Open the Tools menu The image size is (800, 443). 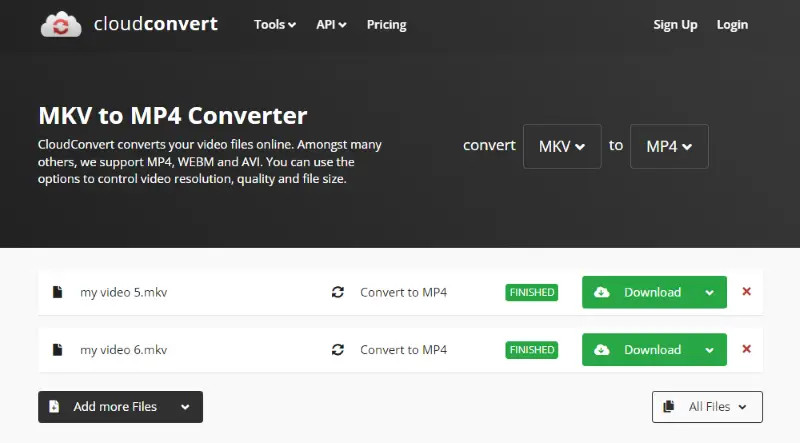(x=274, y=24)
